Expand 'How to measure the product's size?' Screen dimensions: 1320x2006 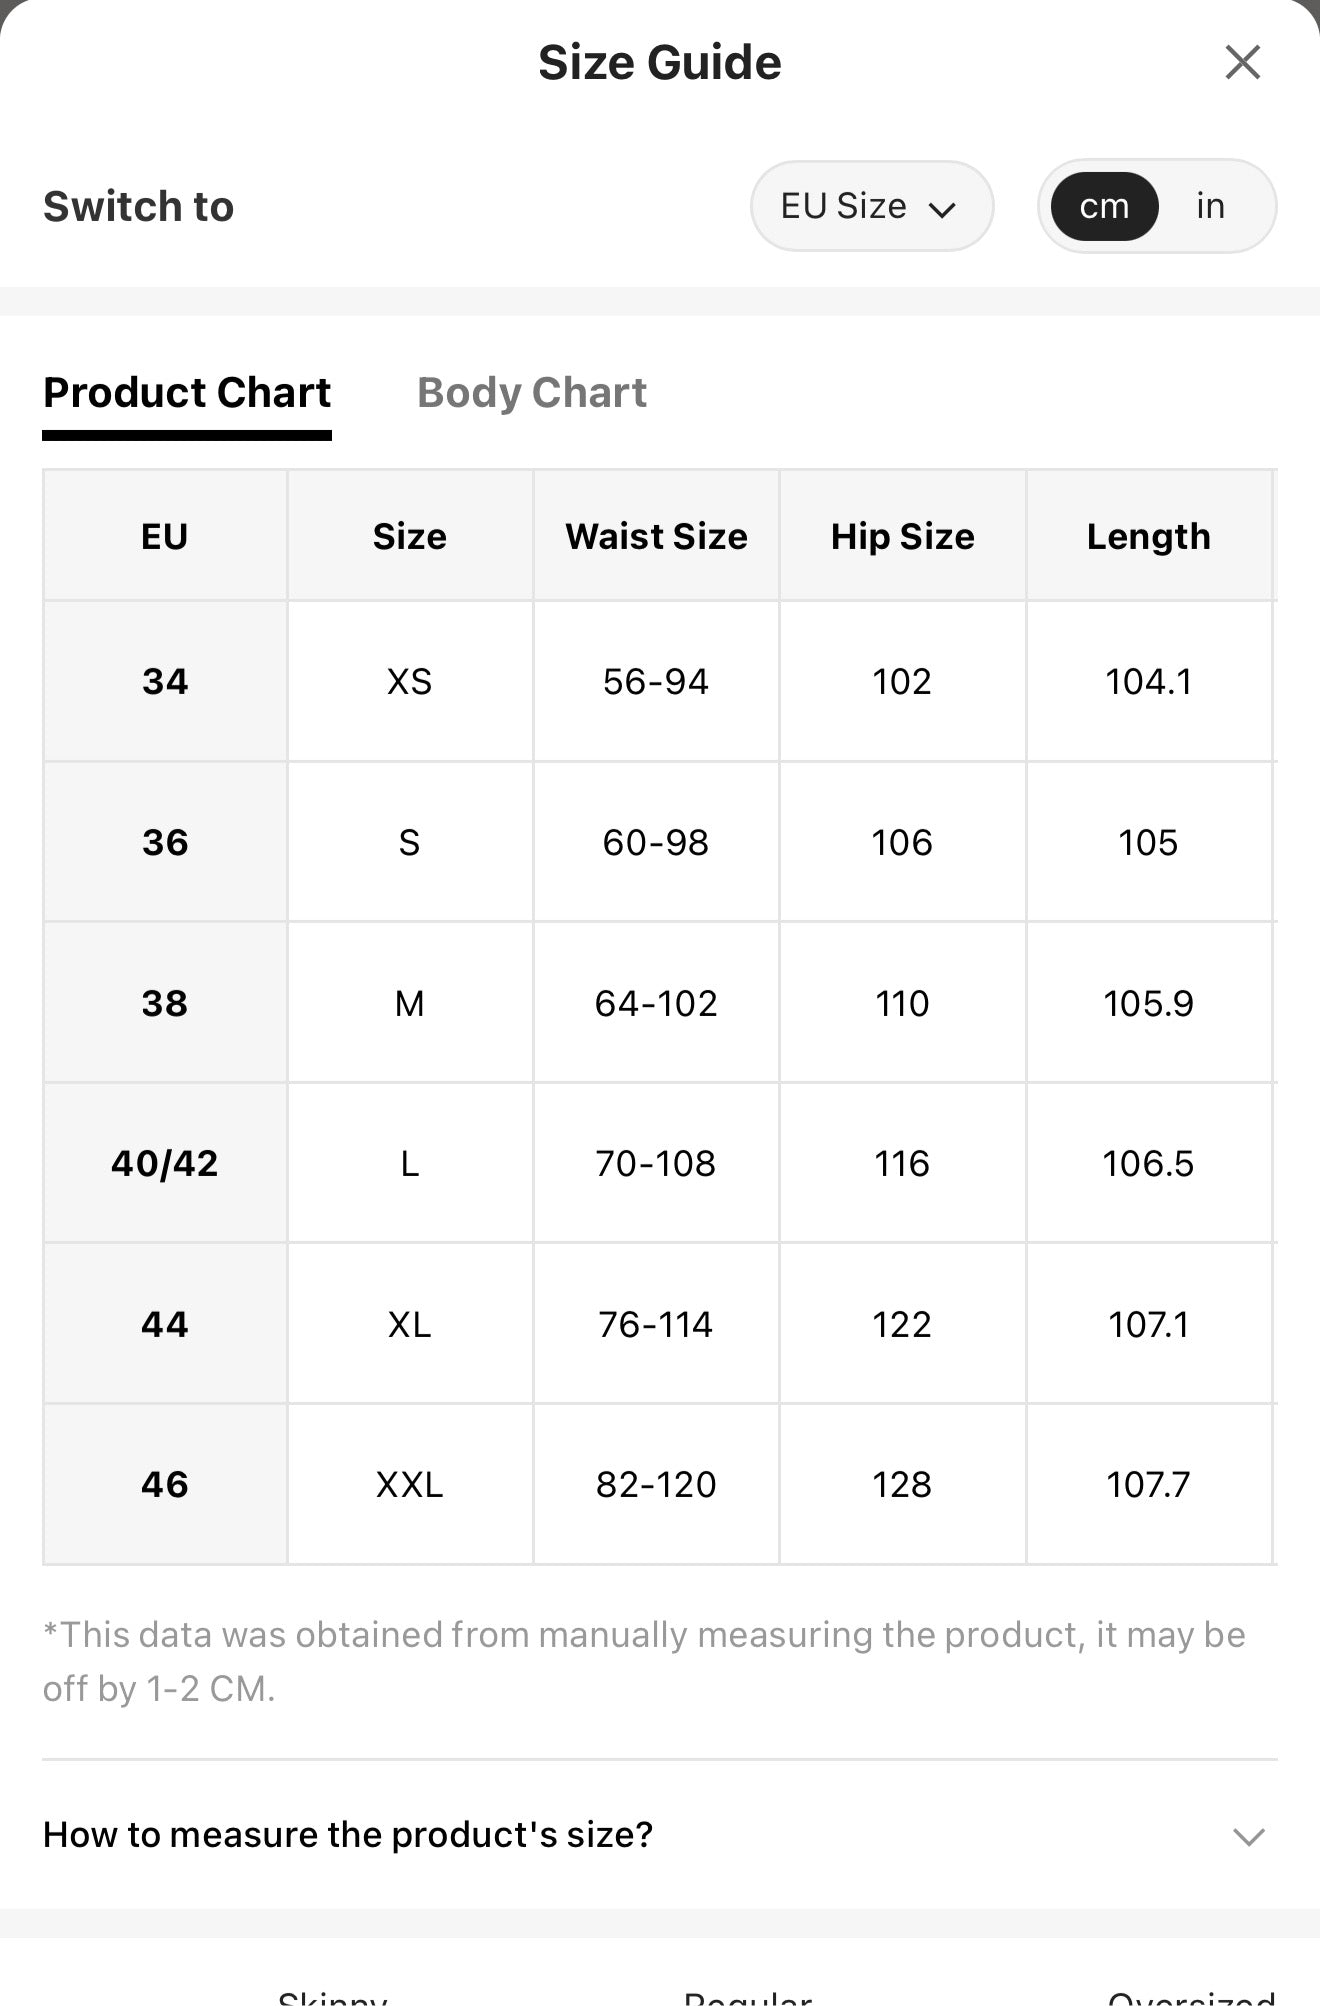tap(660, 1835)
